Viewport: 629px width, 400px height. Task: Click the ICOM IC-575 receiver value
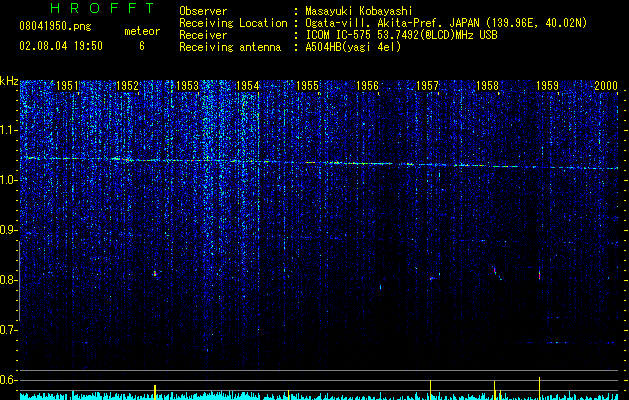[x=401, y=35]
